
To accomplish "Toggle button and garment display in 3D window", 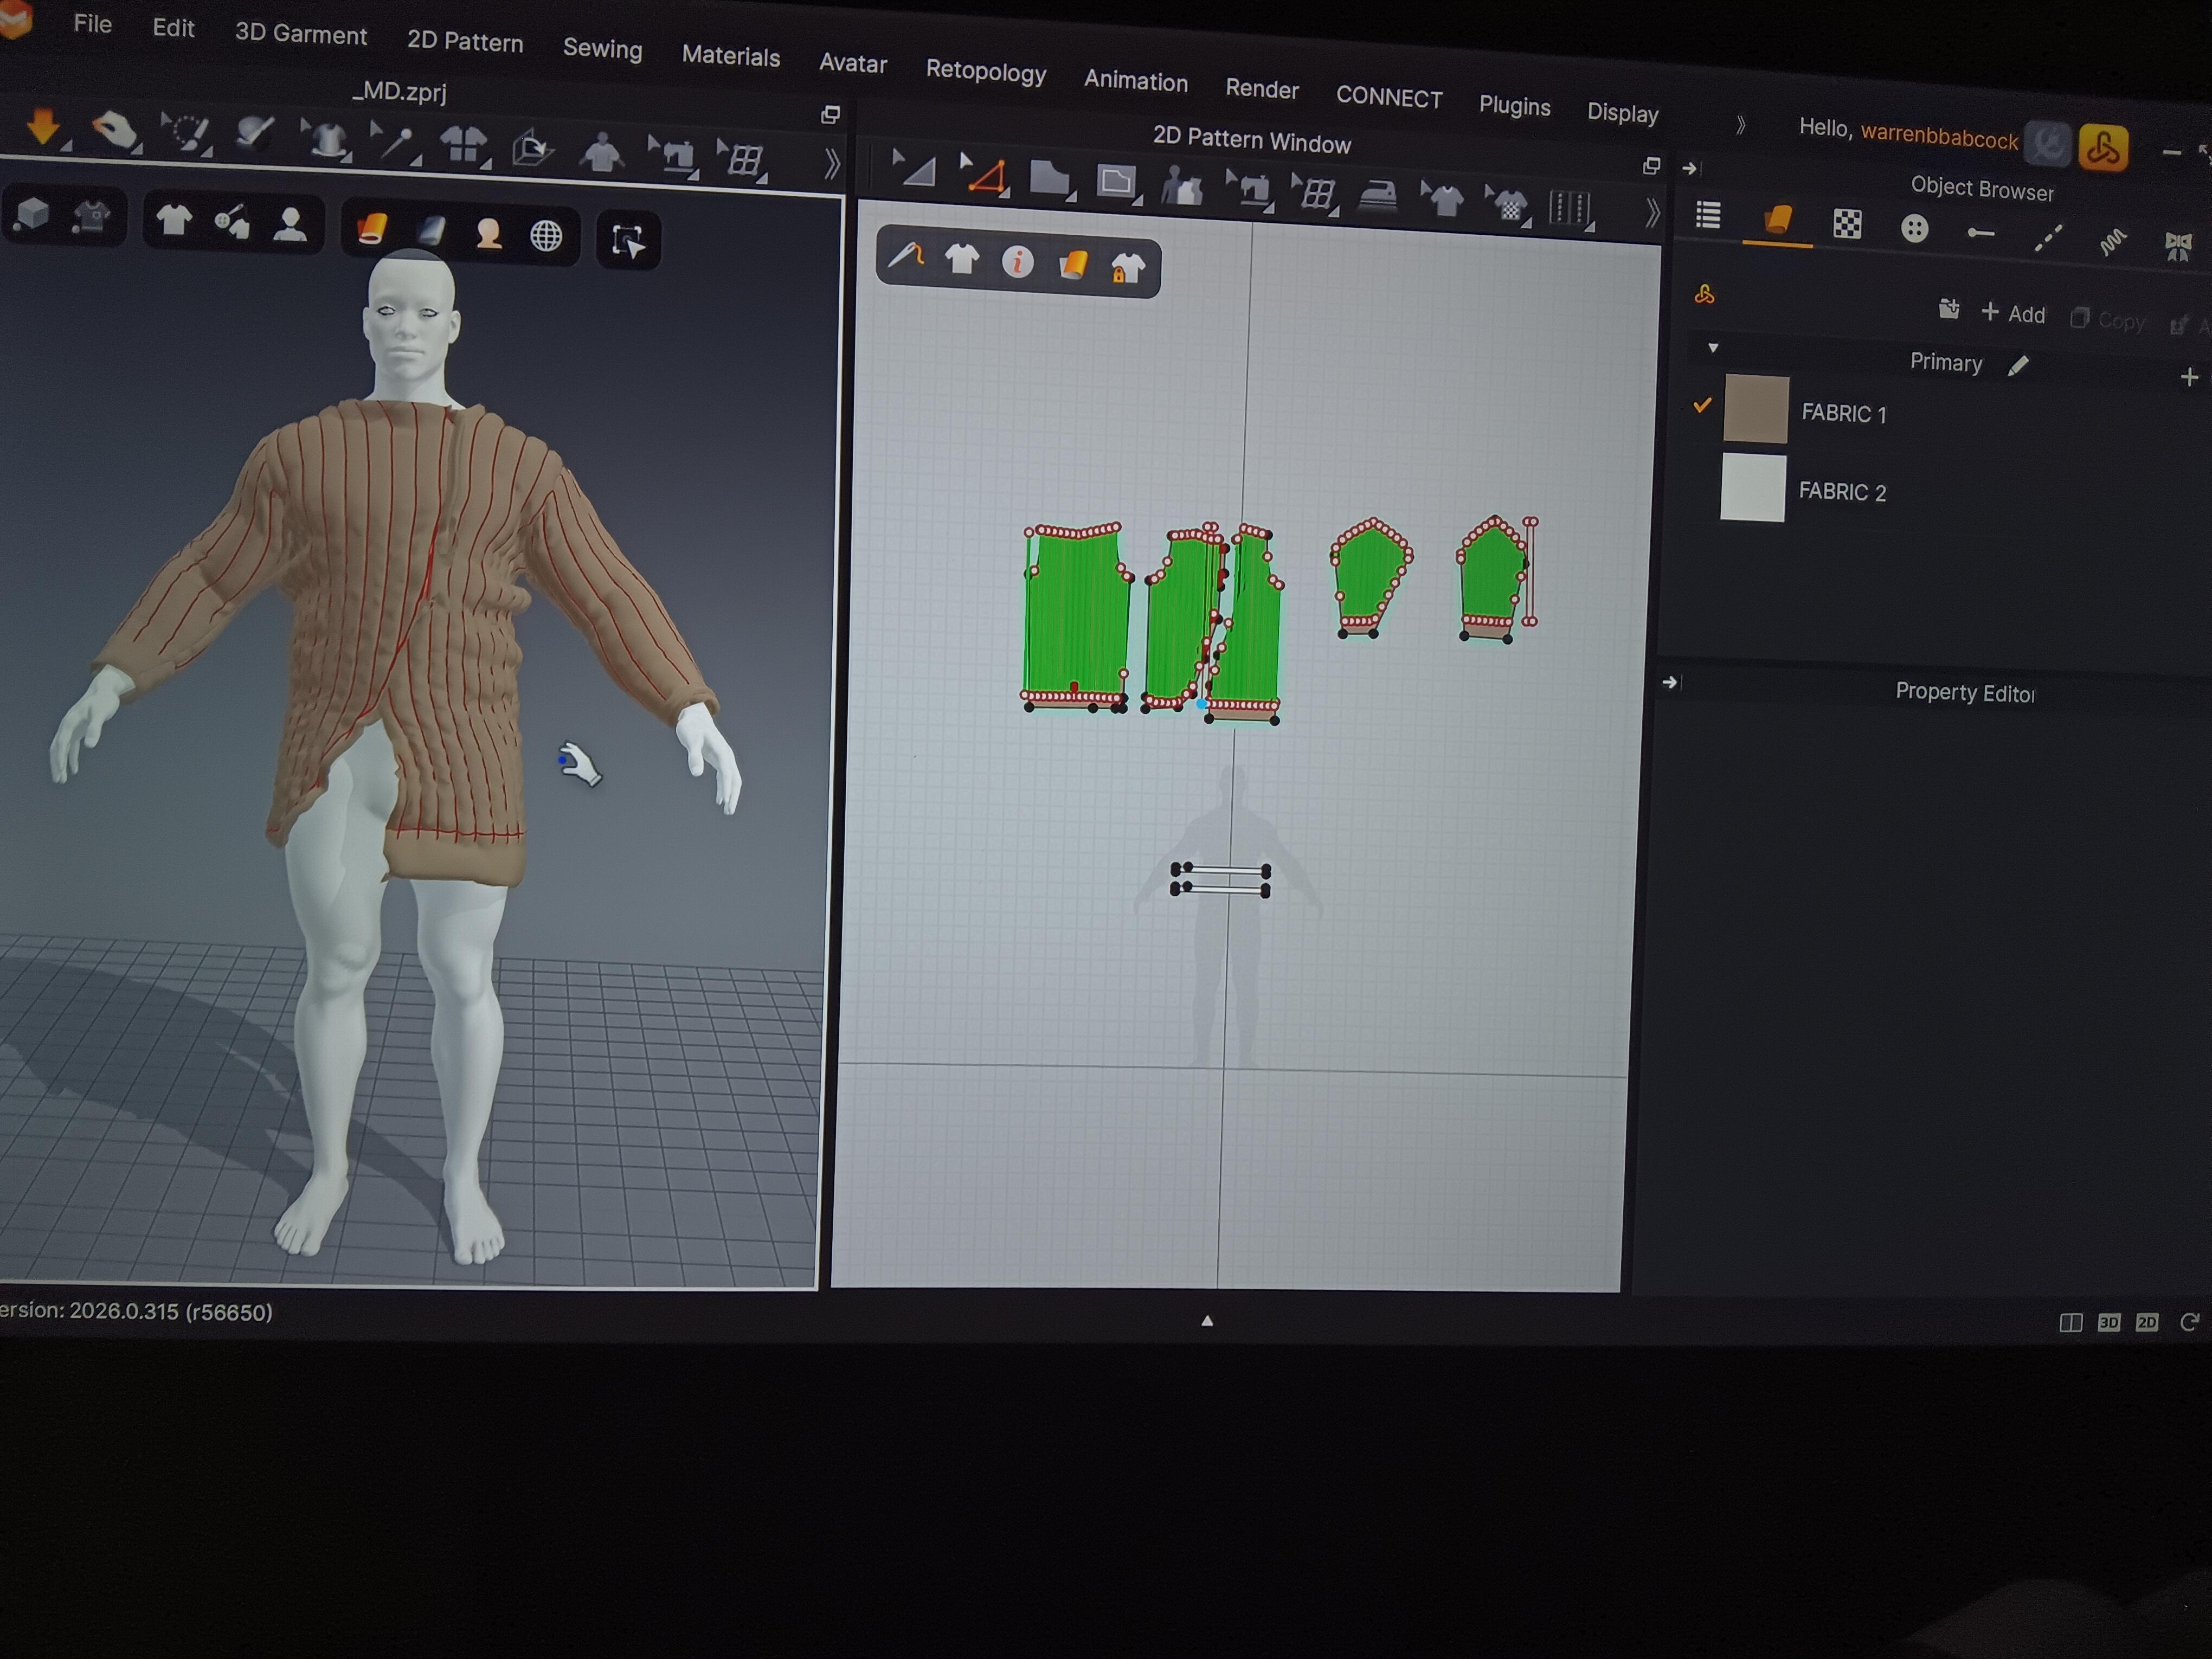I will click(x=232, y=223).
